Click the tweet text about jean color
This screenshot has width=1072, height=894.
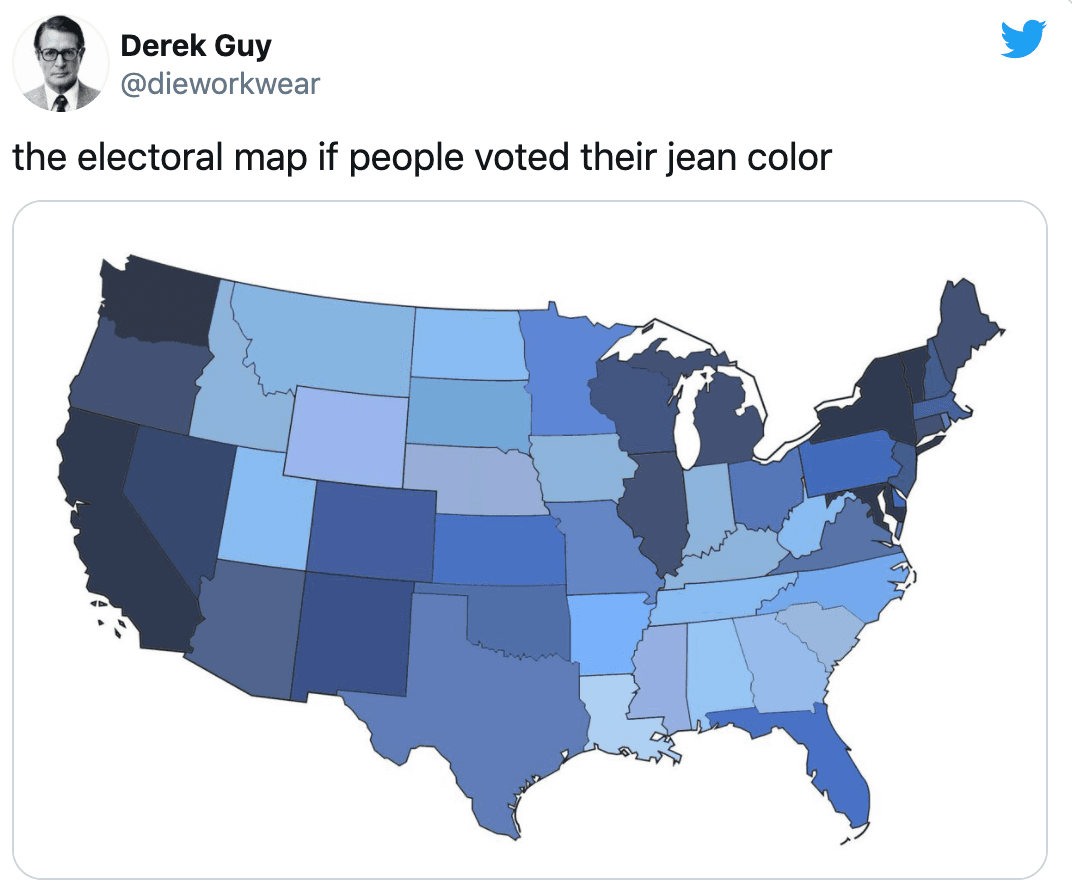pos(422,157)
